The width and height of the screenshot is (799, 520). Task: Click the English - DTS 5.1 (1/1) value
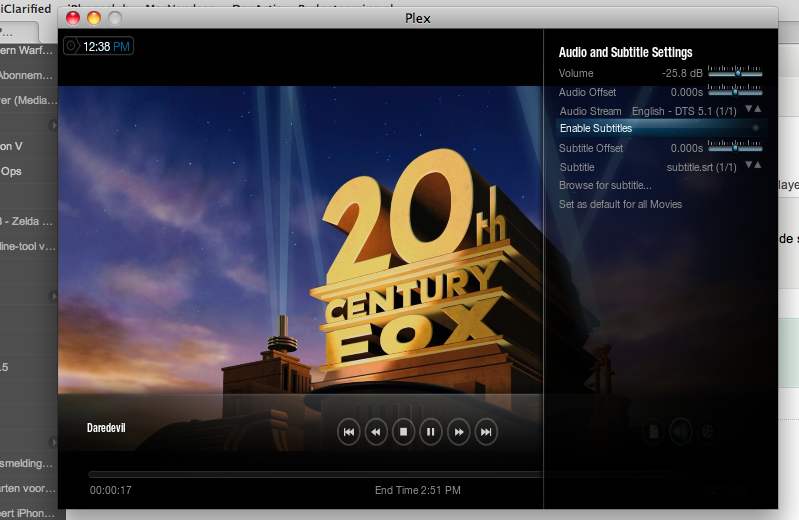684,111
